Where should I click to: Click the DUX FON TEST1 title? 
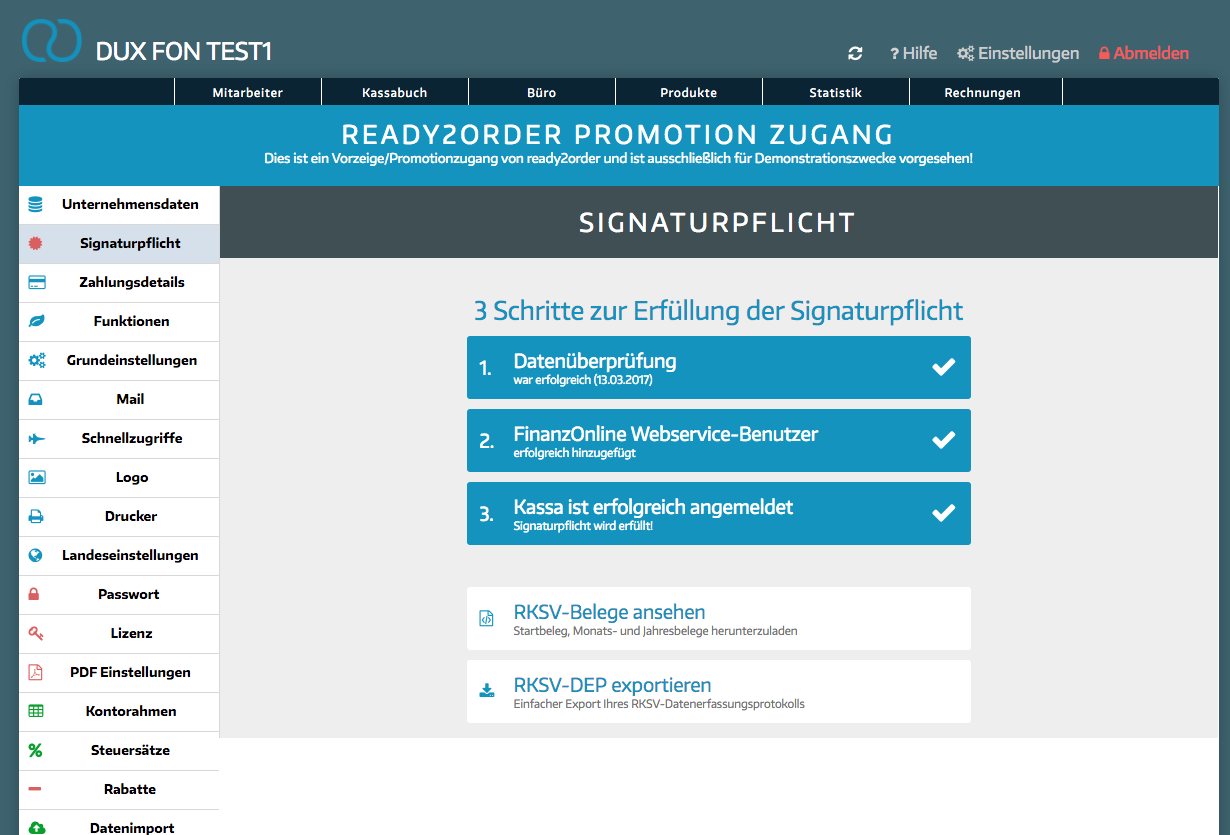(184, 51)
